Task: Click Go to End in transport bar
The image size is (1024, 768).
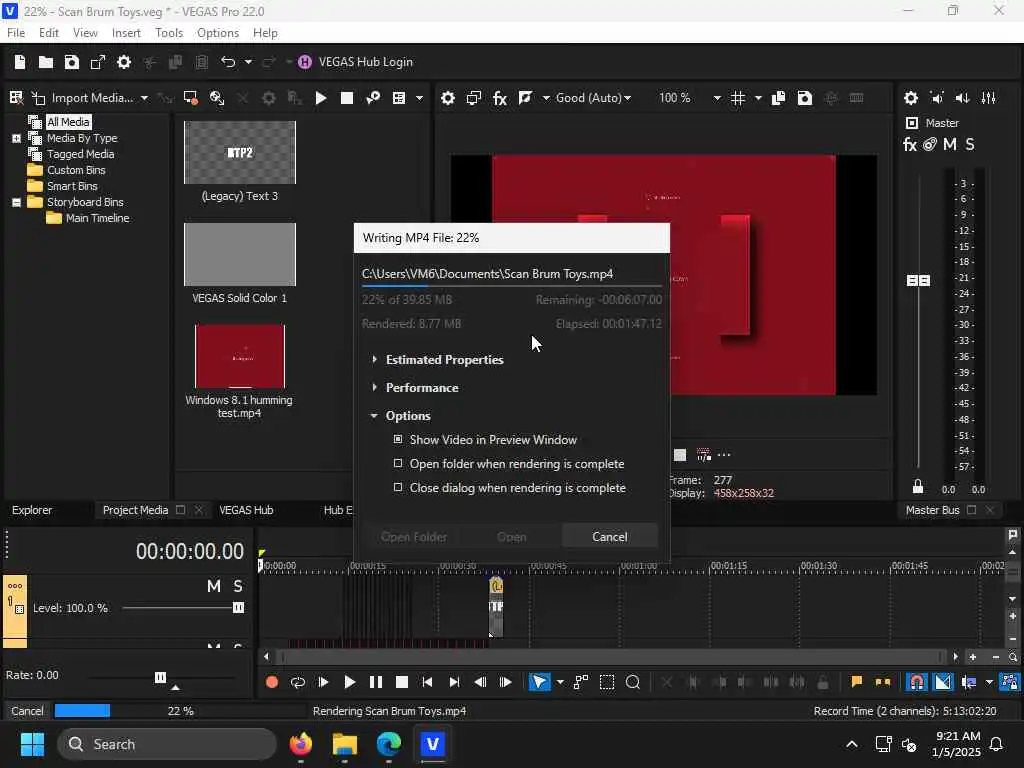Action: pyautogui.click(x=454, y=682)
